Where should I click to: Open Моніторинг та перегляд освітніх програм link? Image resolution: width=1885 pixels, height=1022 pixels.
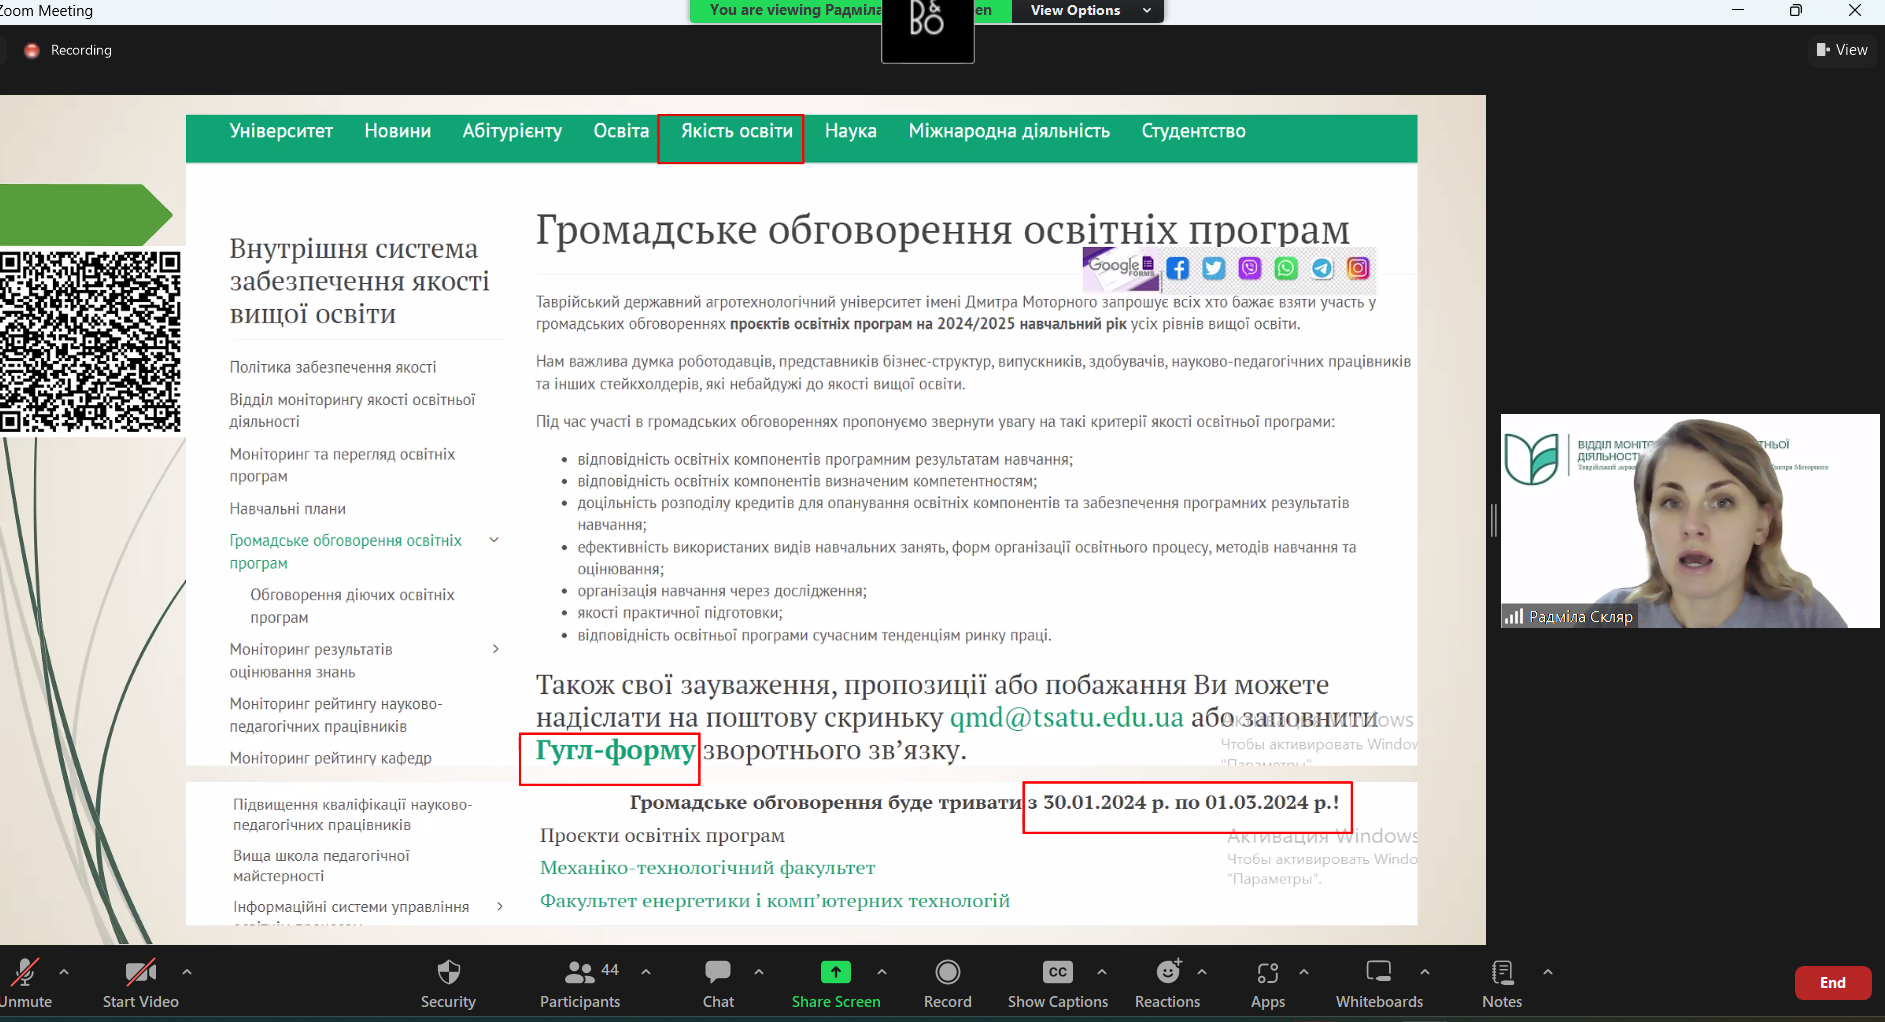pyautogui.click(x=342, y=465)
